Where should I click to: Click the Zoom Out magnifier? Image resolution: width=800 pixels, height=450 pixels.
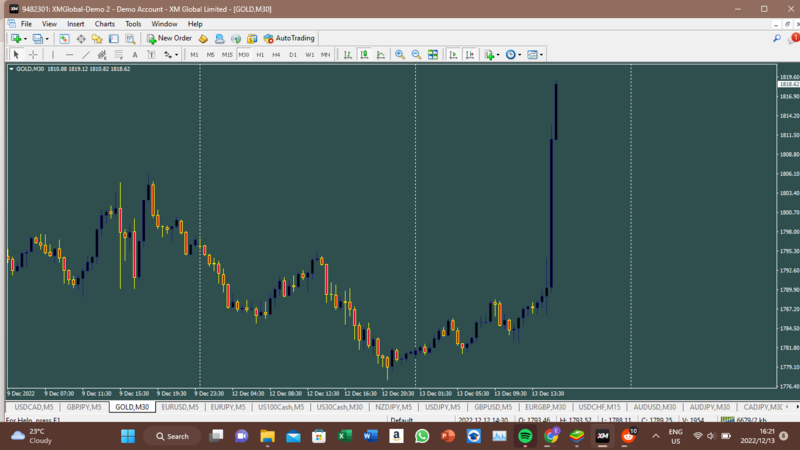416,55
